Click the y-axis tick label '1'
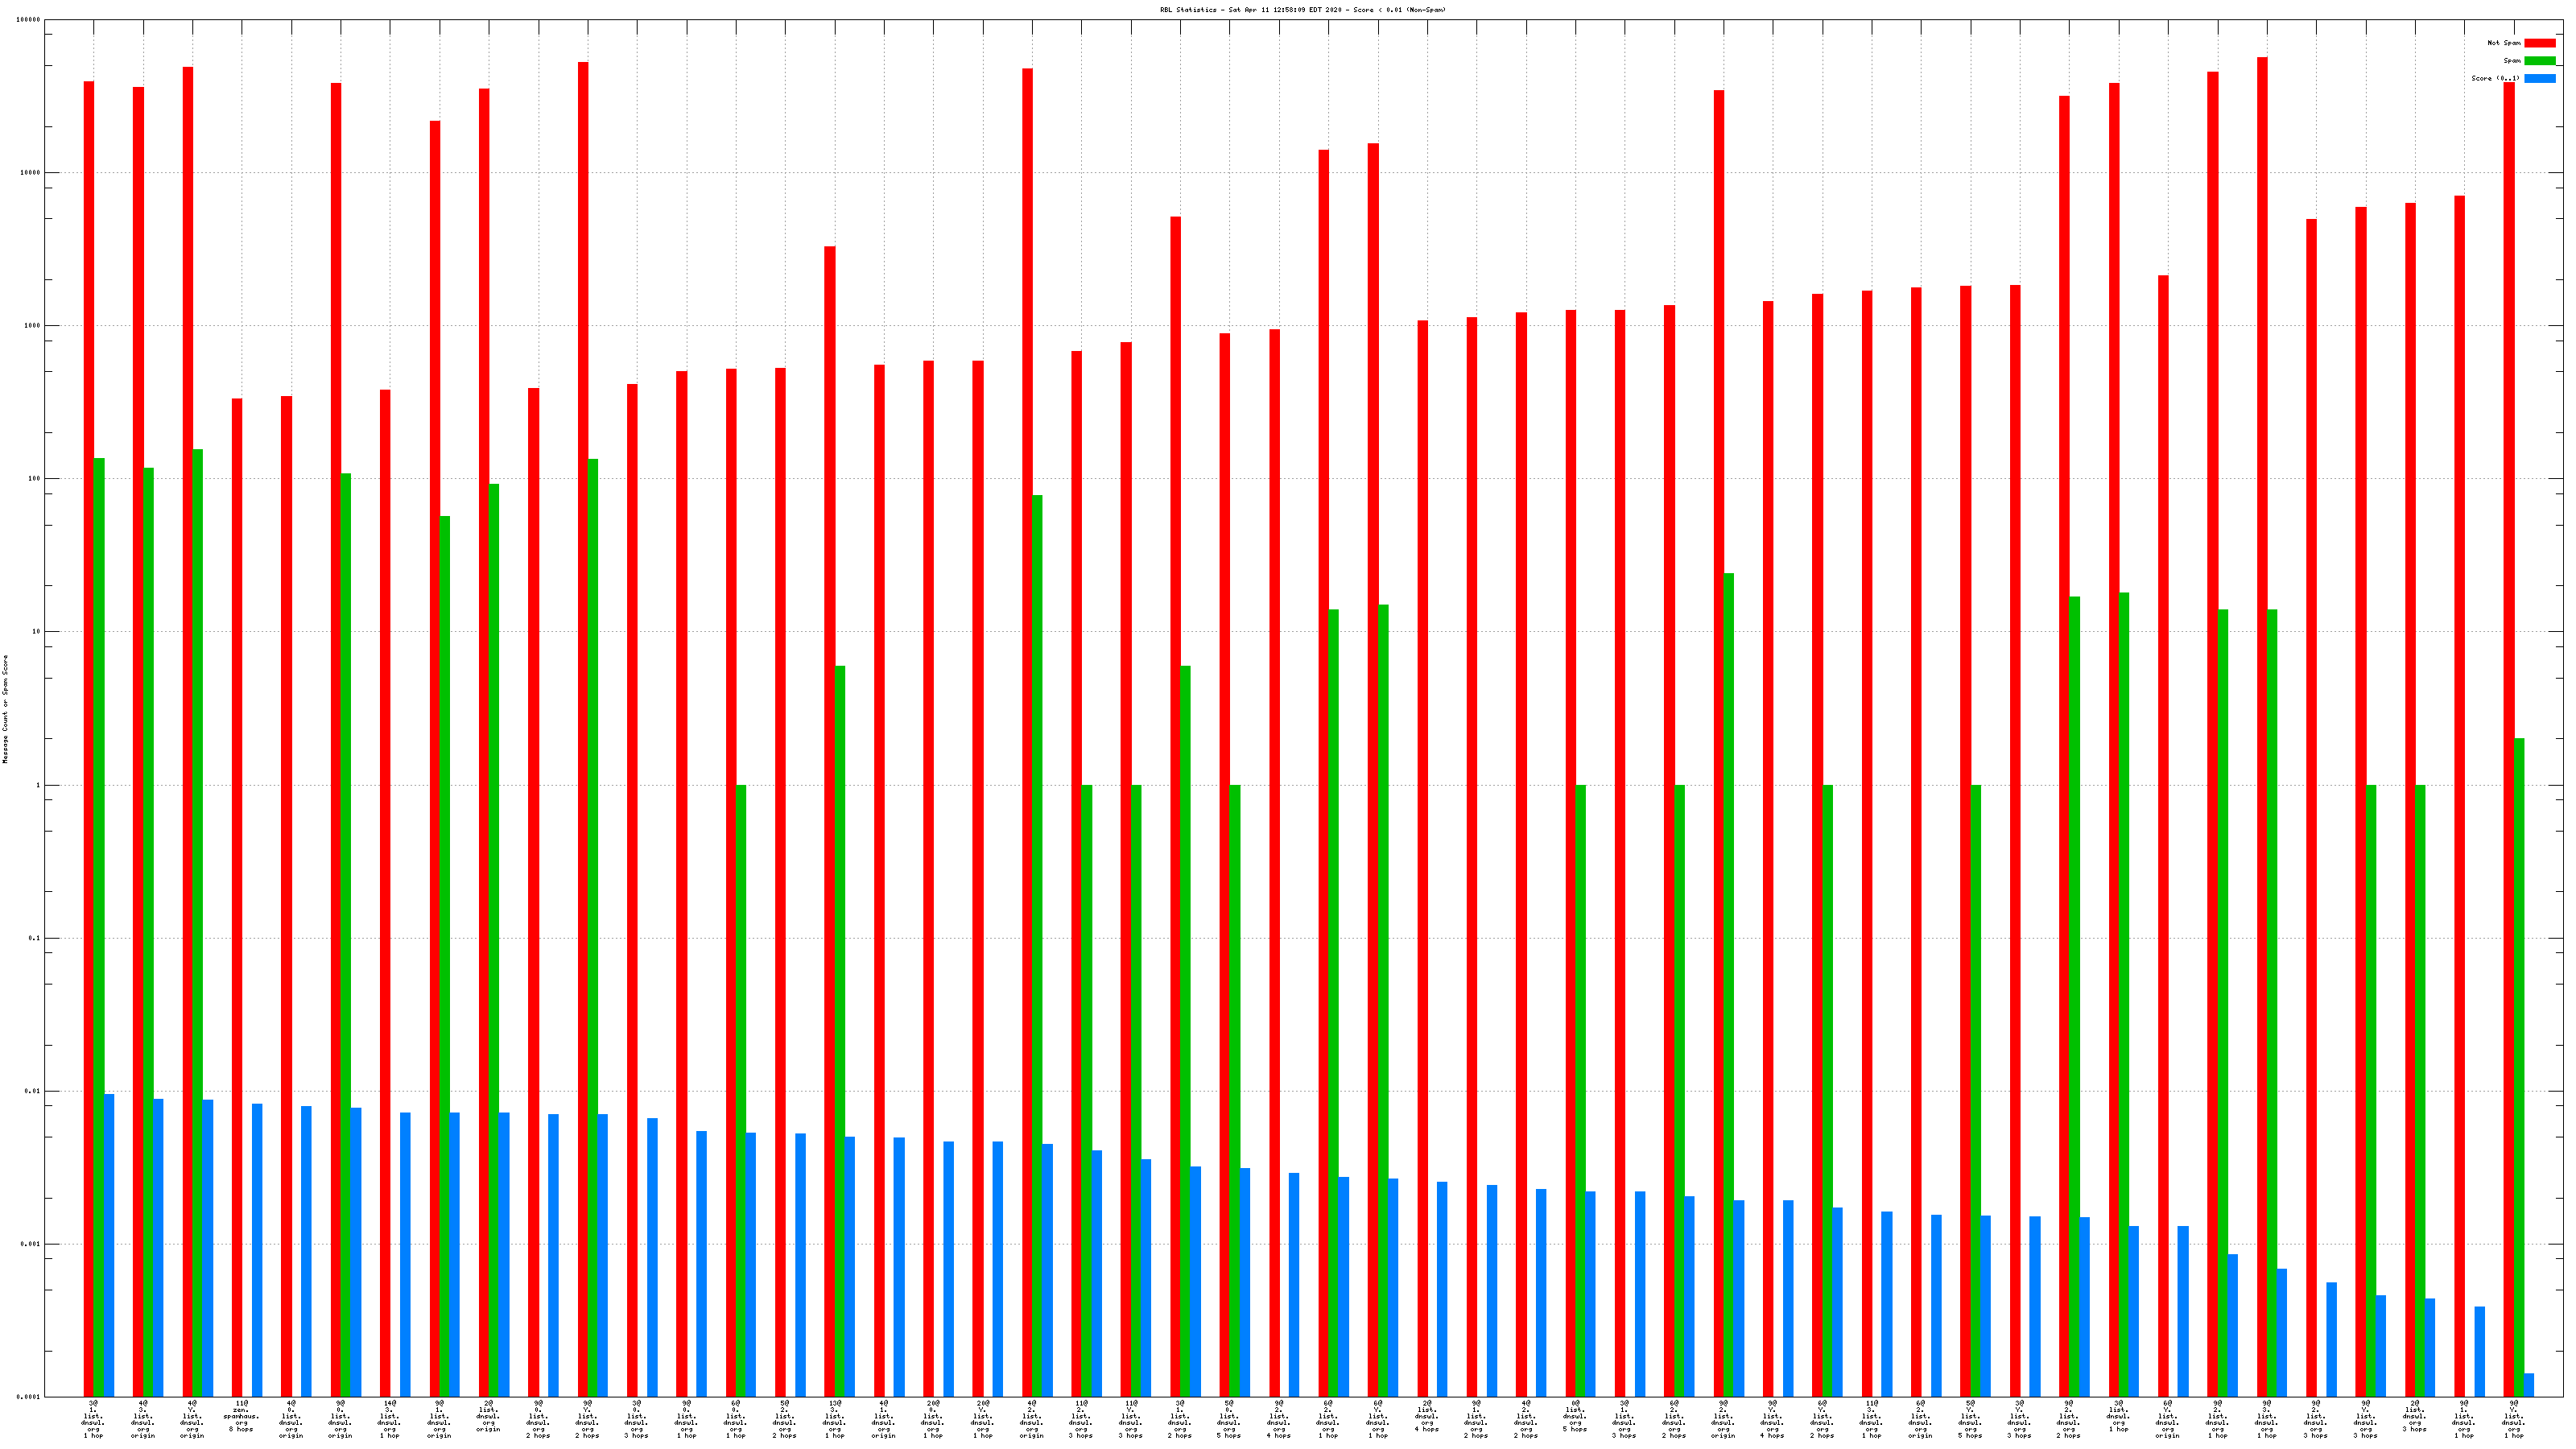The height and width of the screenshot is (1449, 2576). click(x=39, y=785)
